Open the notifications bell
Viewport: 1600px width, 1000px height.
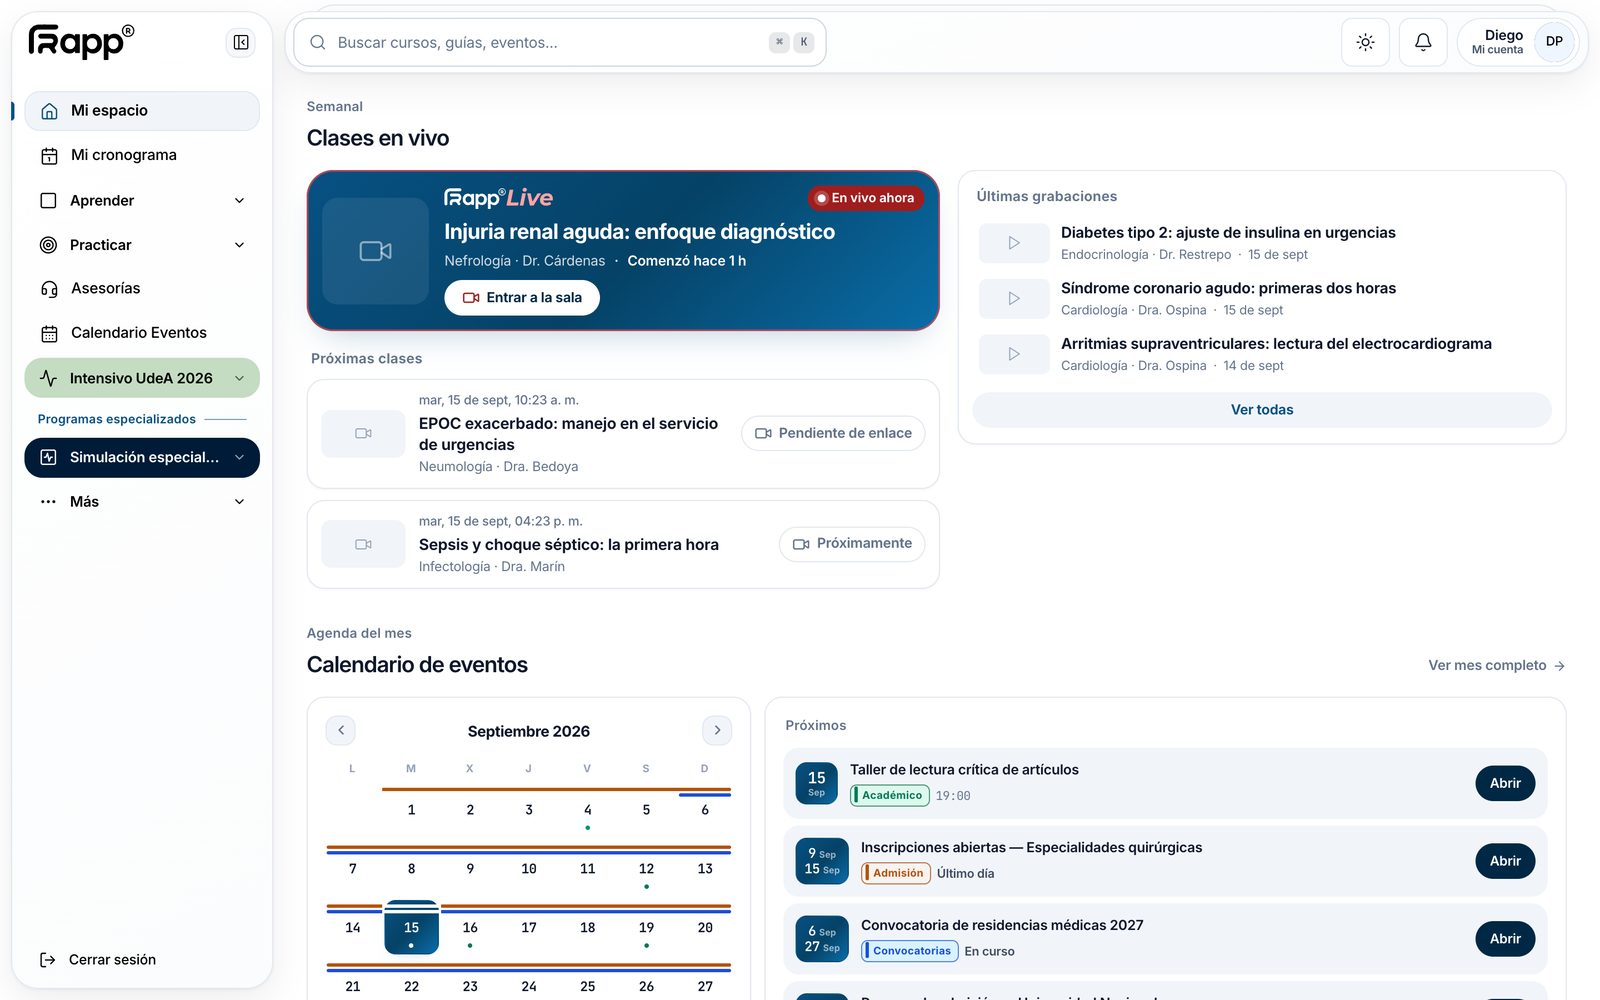click(1423, 42)
